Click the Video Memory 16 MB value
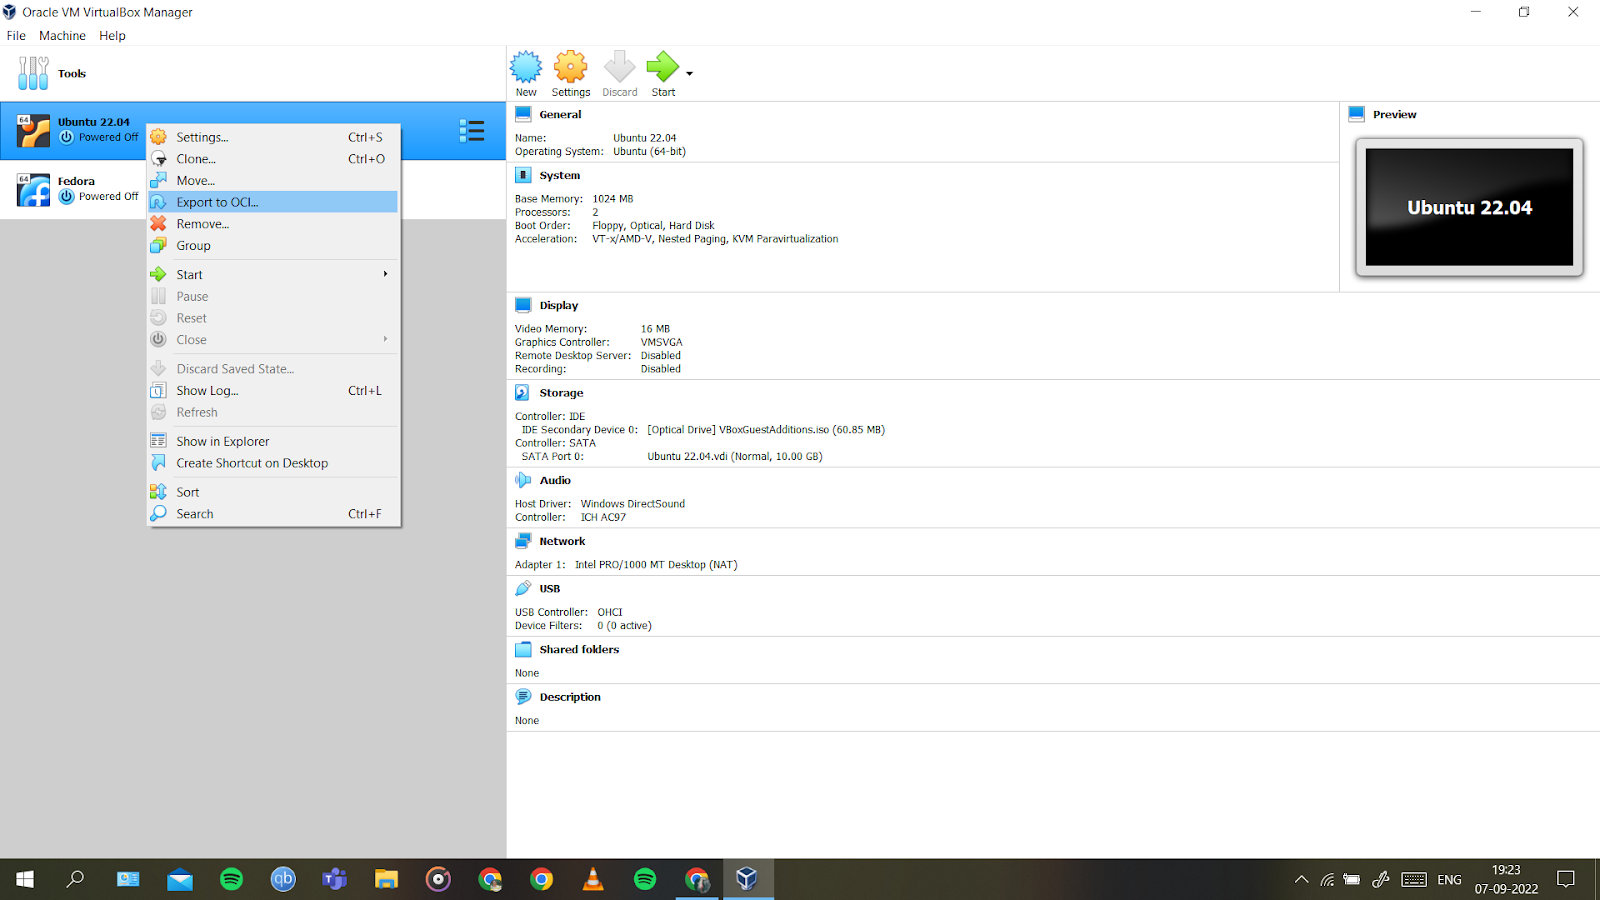1600x900 pixels. (655, 329)
